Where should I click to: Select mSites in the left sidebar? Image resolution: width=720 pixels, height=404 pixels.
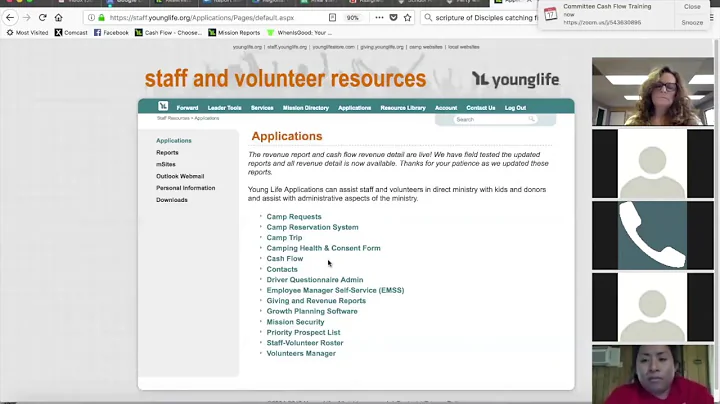[x=166, y=164]
